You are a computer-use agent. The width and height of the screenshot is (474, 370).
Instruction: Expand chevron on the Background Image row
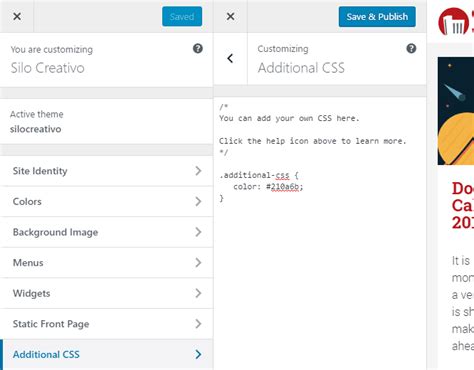tap(198, 232)
